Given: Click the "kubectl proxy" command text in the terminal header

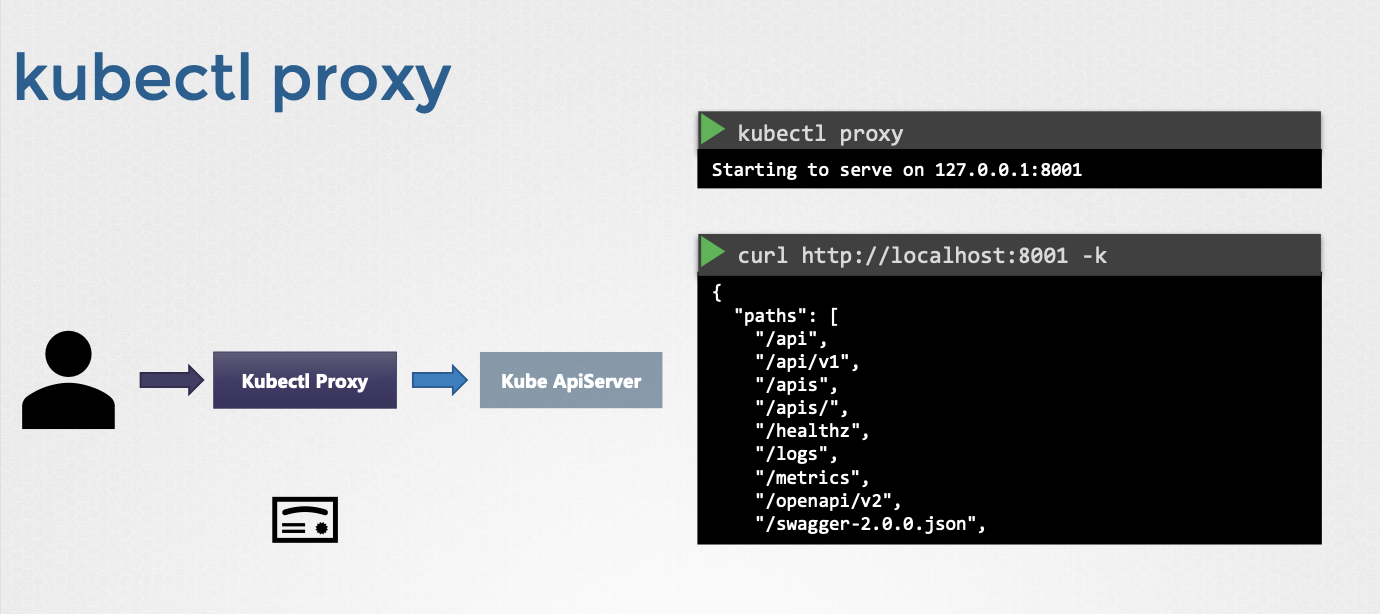Looking at the screenshot, I should pyautogui.click(x=820, y=133).
